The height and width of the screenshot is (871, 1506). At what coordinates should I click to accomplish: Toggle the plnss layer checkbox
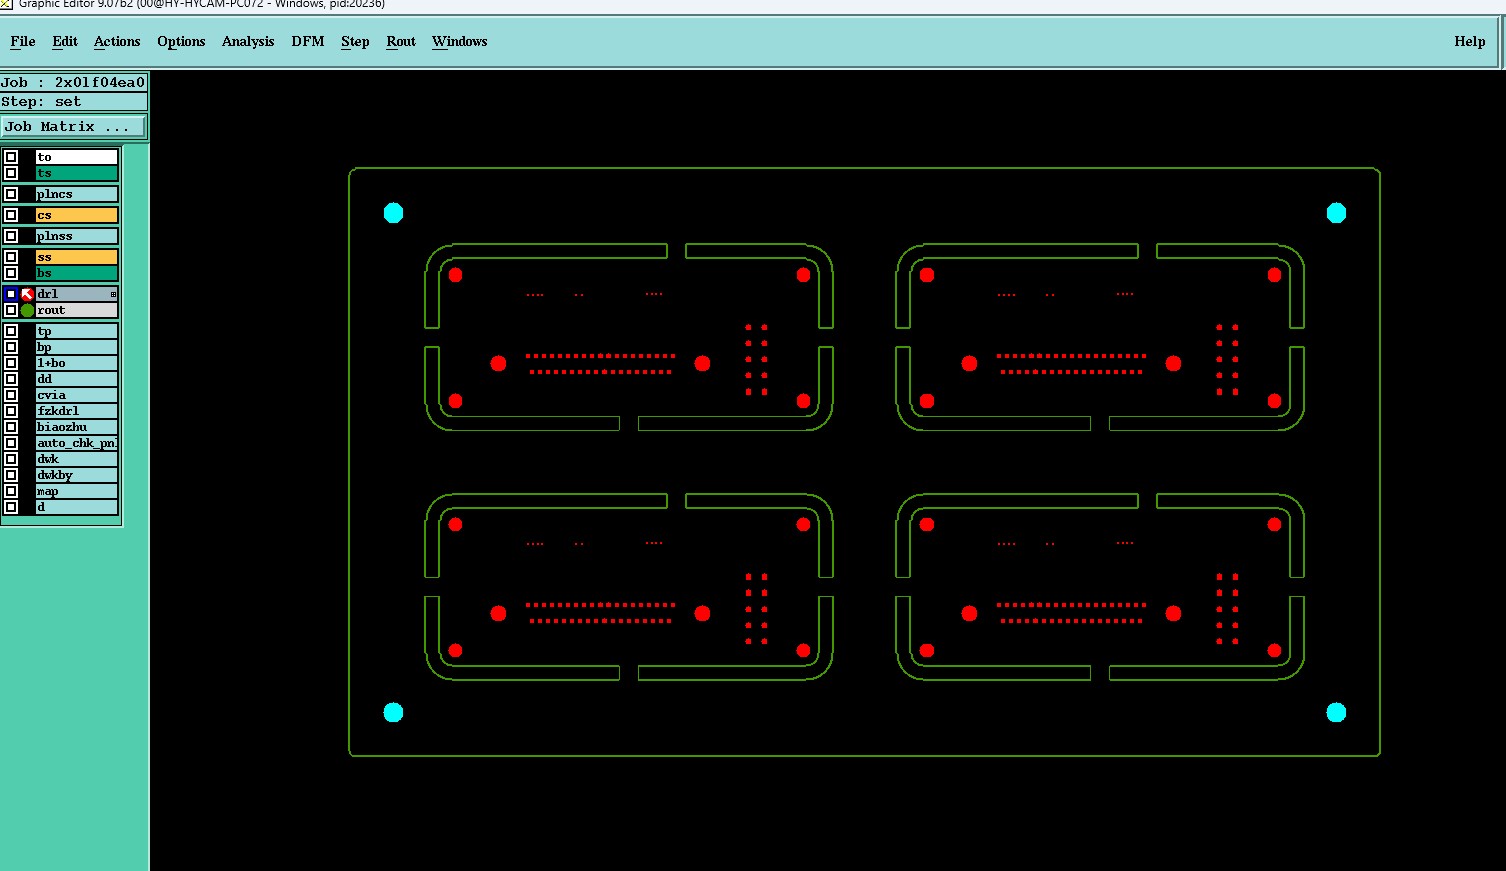(11, 236)
